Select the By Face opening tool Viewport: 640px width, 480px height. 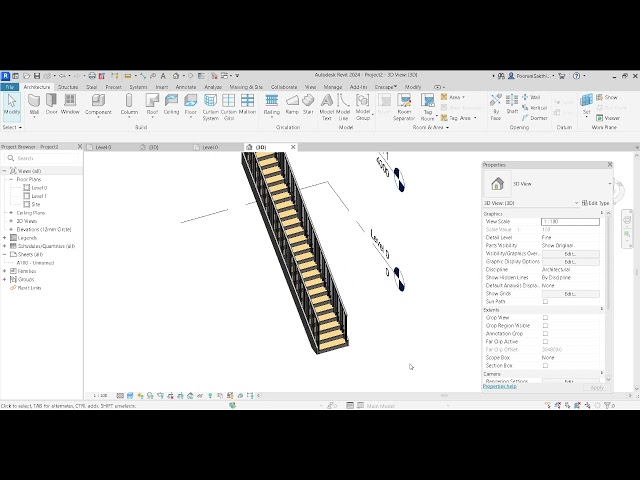pyautogui.click(x=496, y=107)
